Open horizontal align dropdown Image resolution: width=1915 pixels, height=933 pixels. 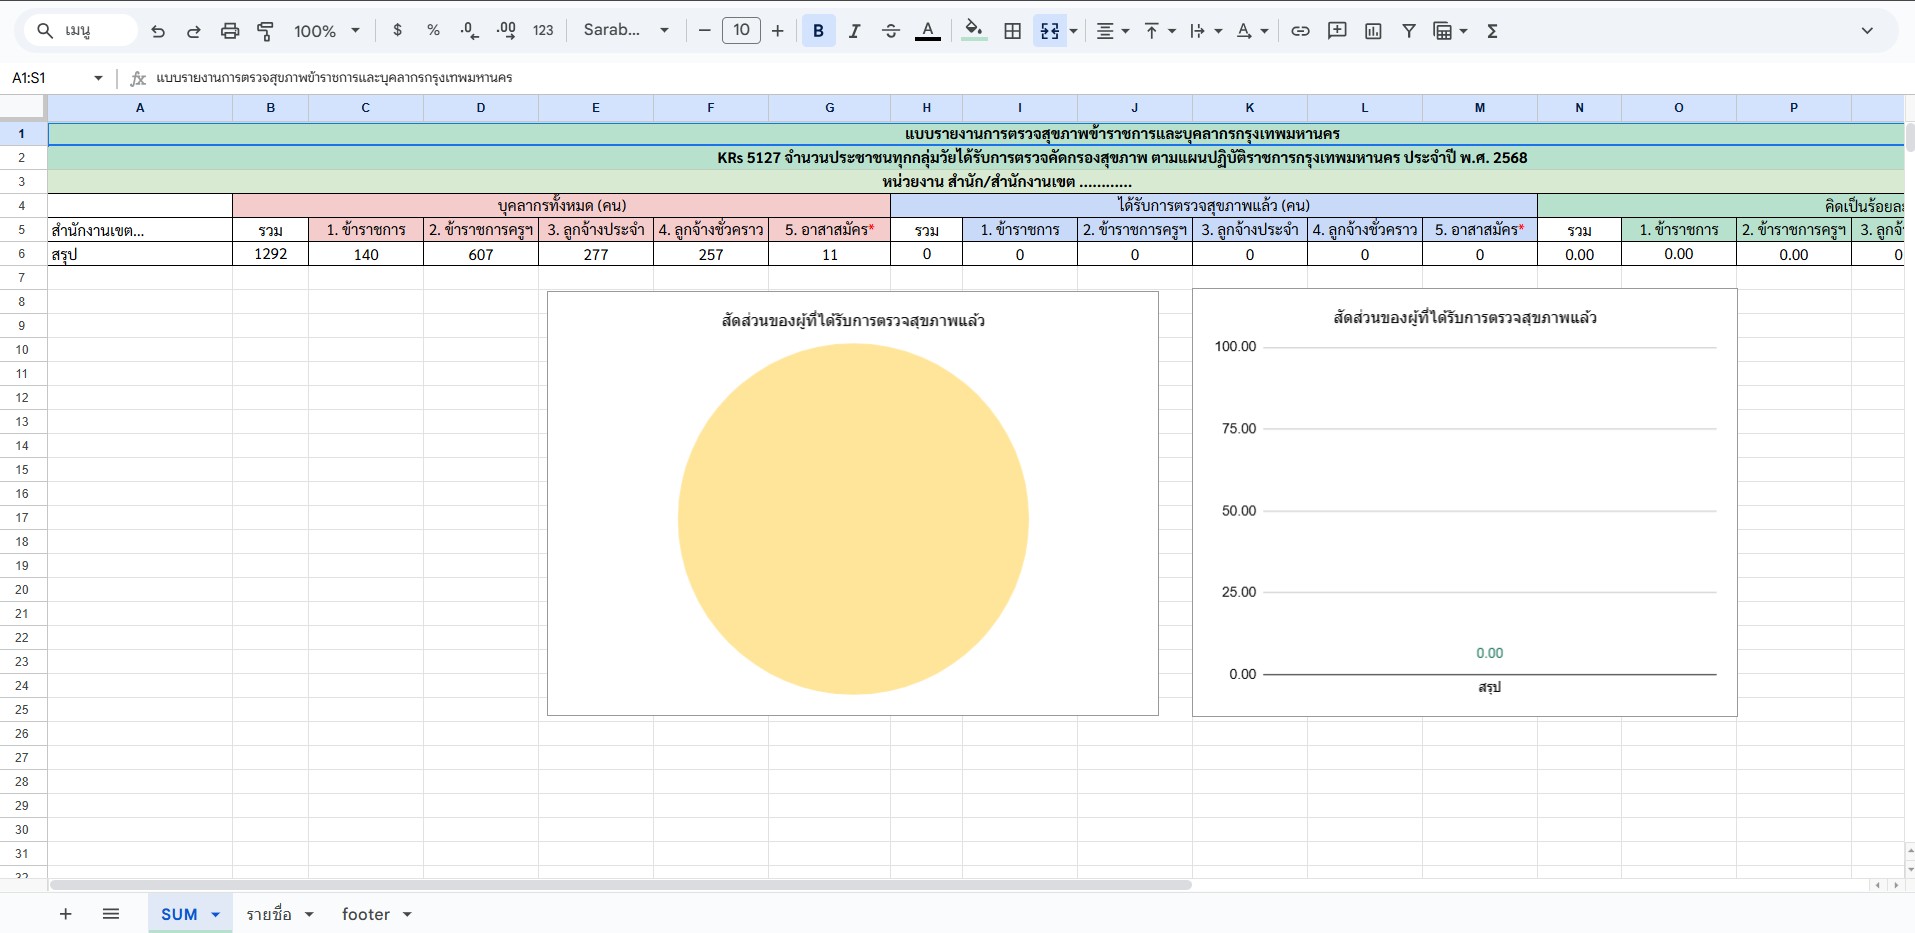point(1112,31)
